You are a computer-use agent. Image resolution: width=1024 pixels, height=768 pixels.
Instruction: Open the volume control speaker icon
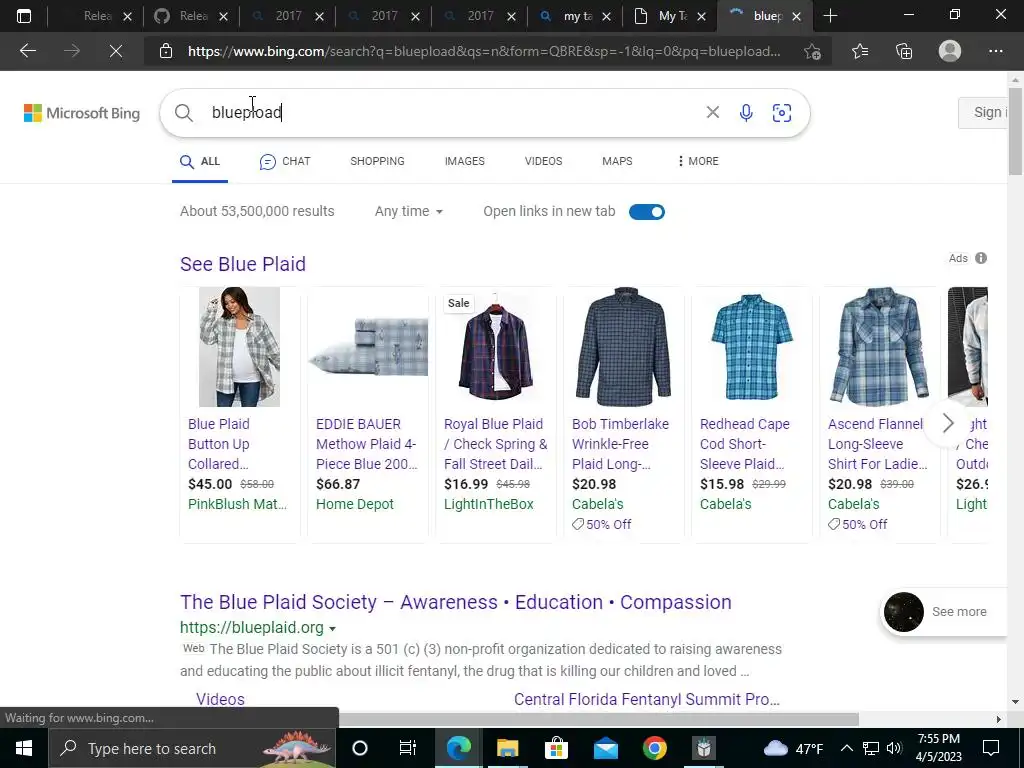895,748
